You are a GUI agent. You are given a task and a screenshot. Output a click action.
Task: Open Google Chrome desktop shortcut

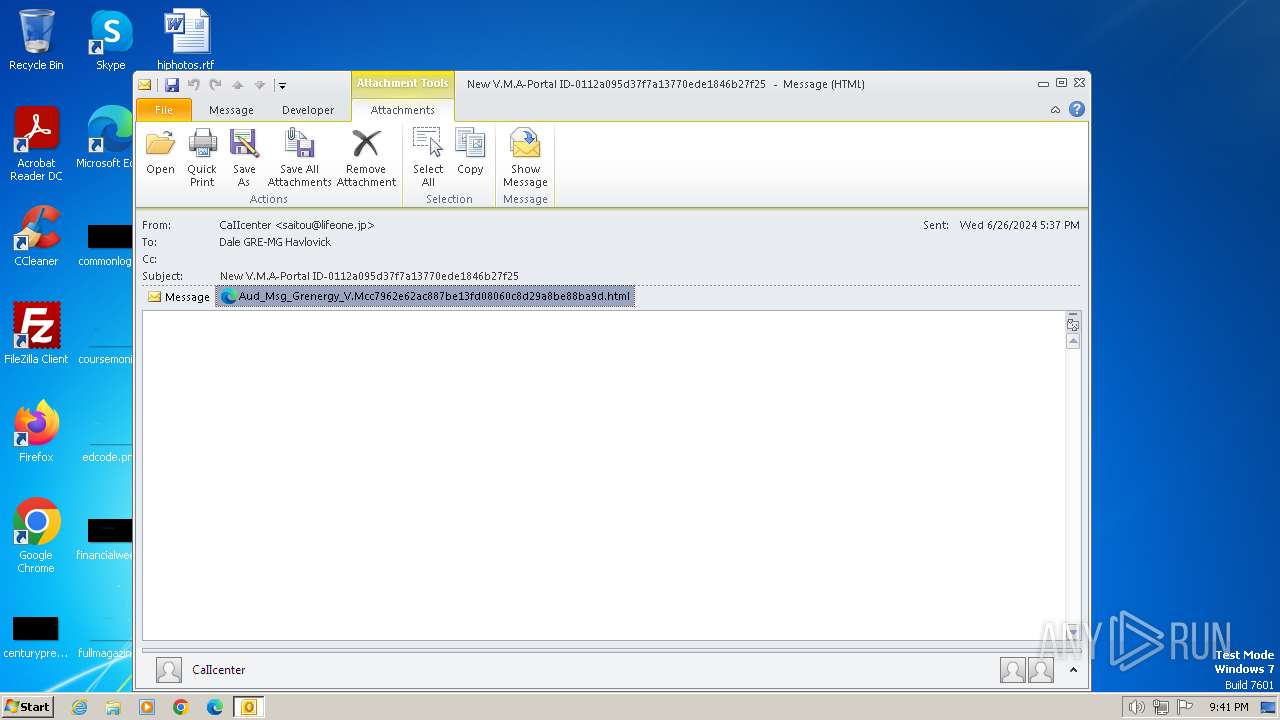pos(36,536)
